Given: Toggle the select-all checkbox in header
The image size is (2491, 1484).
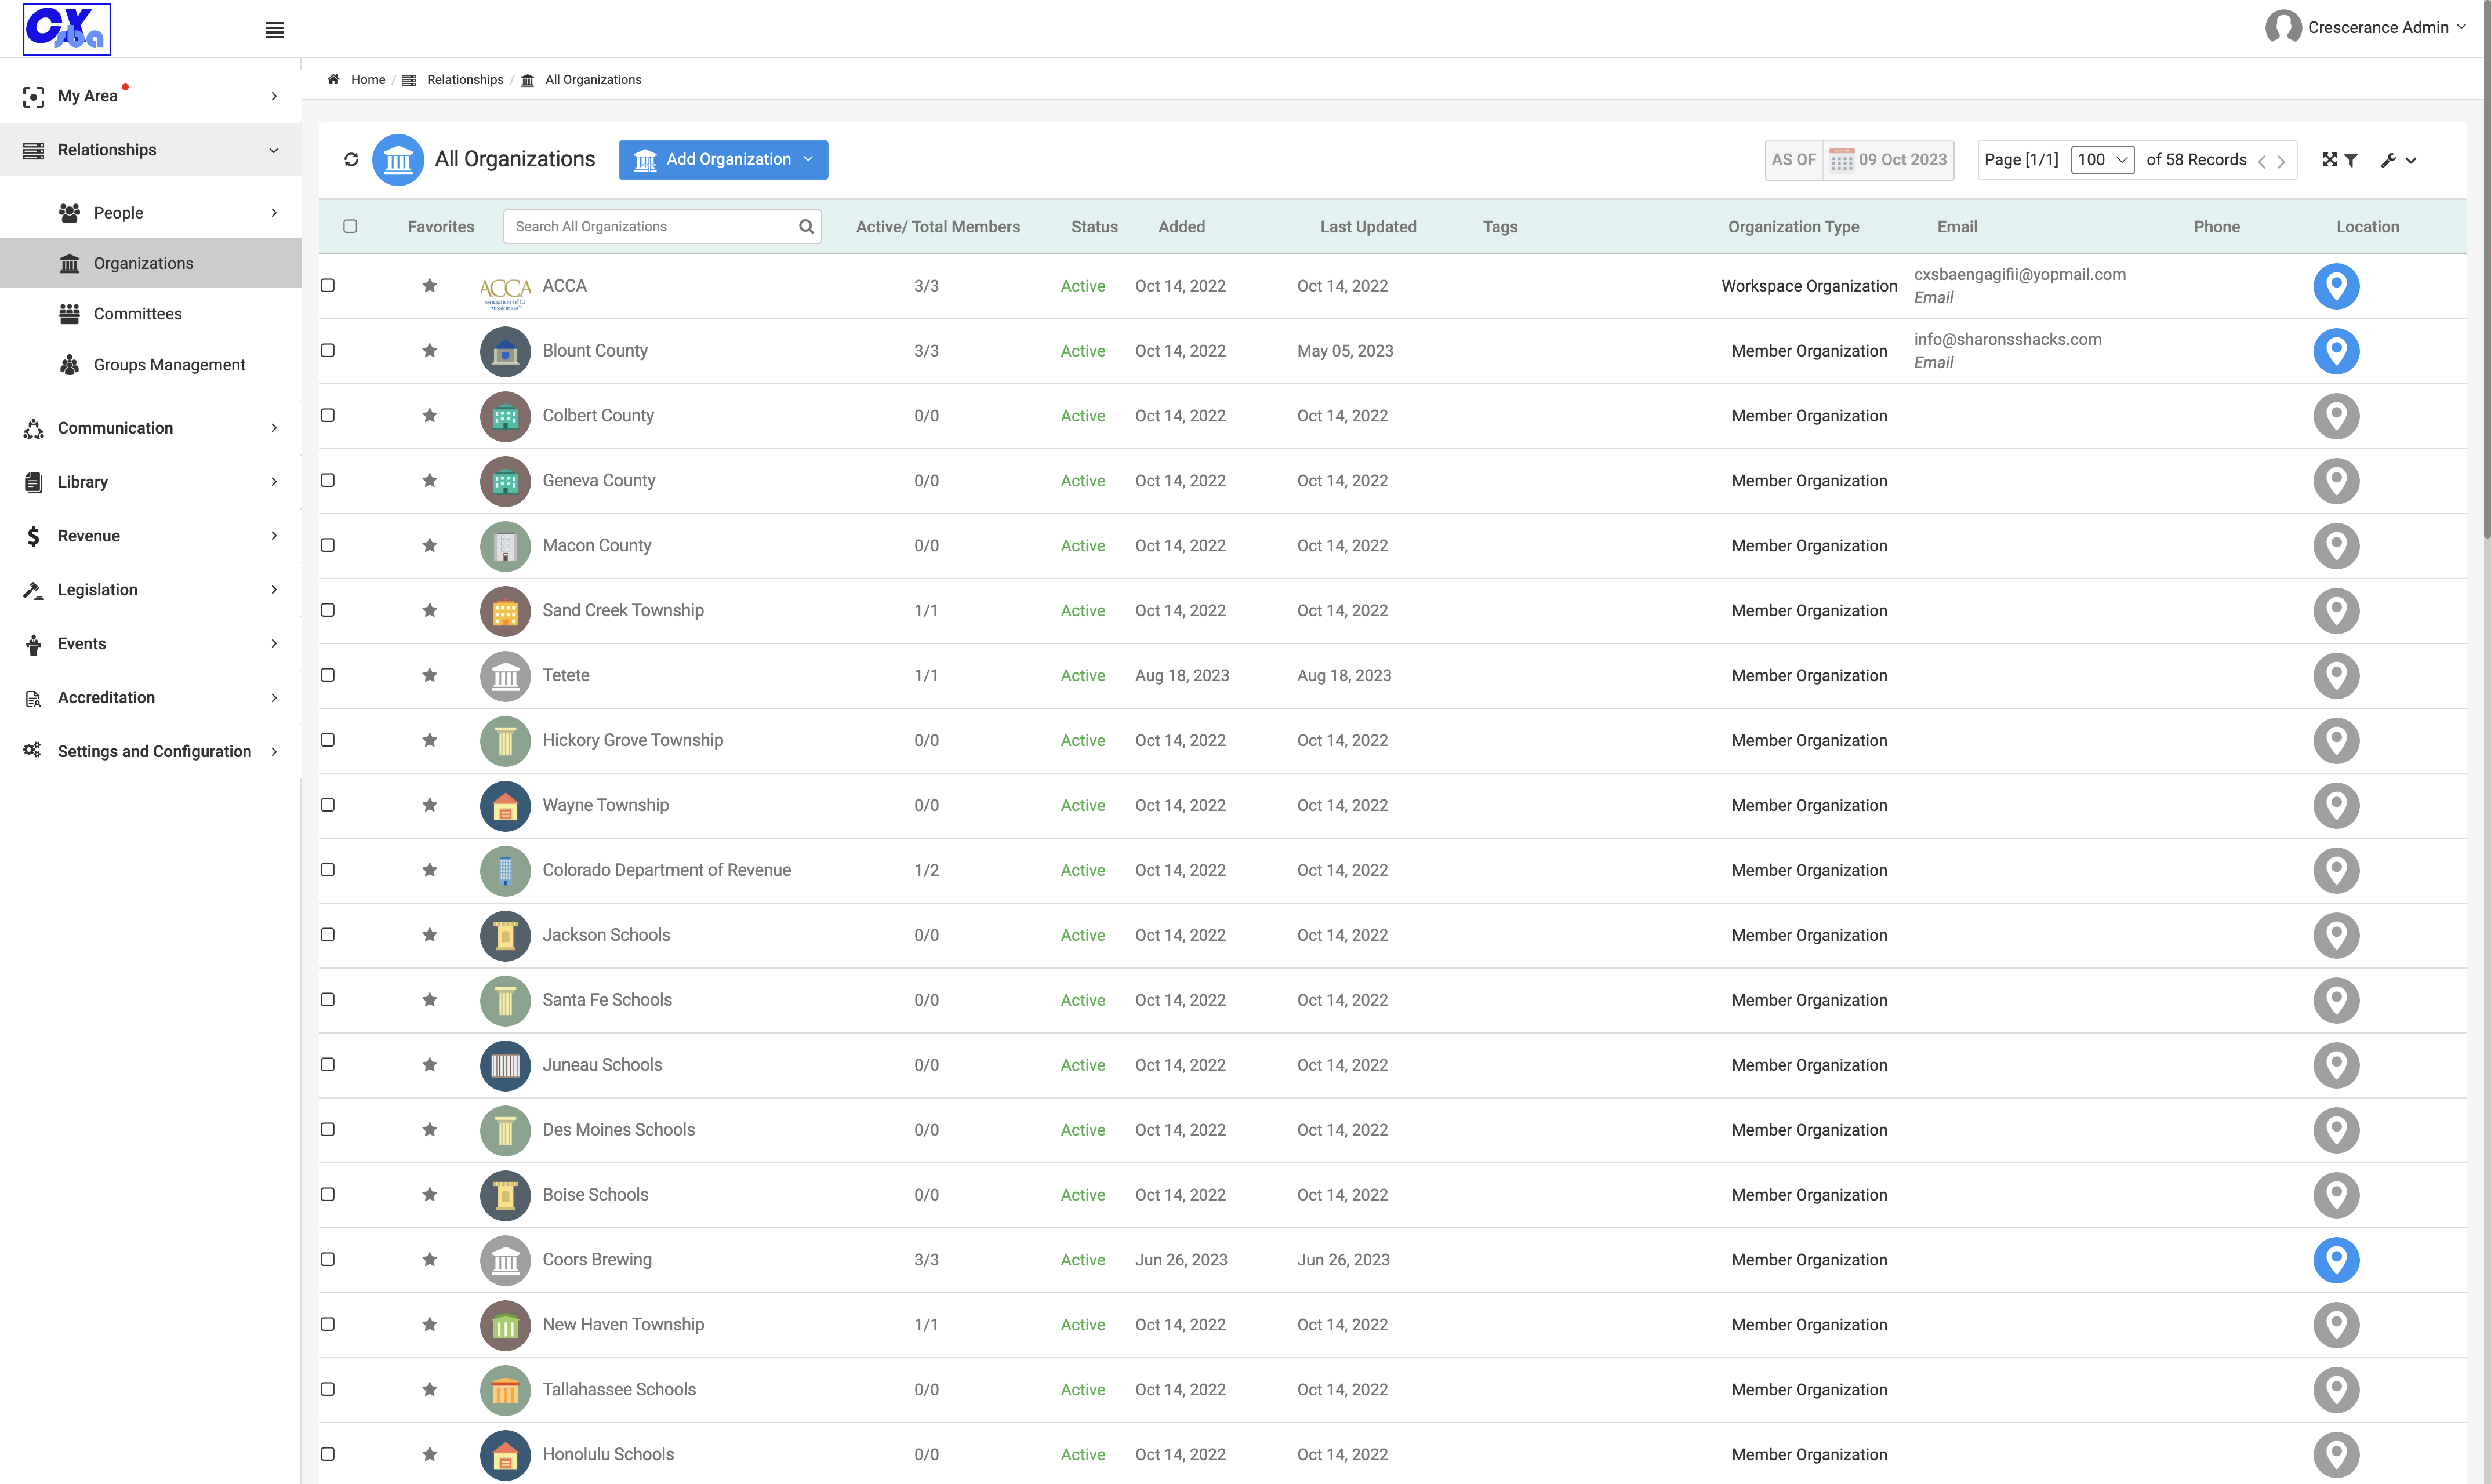Looking at the screenshot, I should [350, 226].
